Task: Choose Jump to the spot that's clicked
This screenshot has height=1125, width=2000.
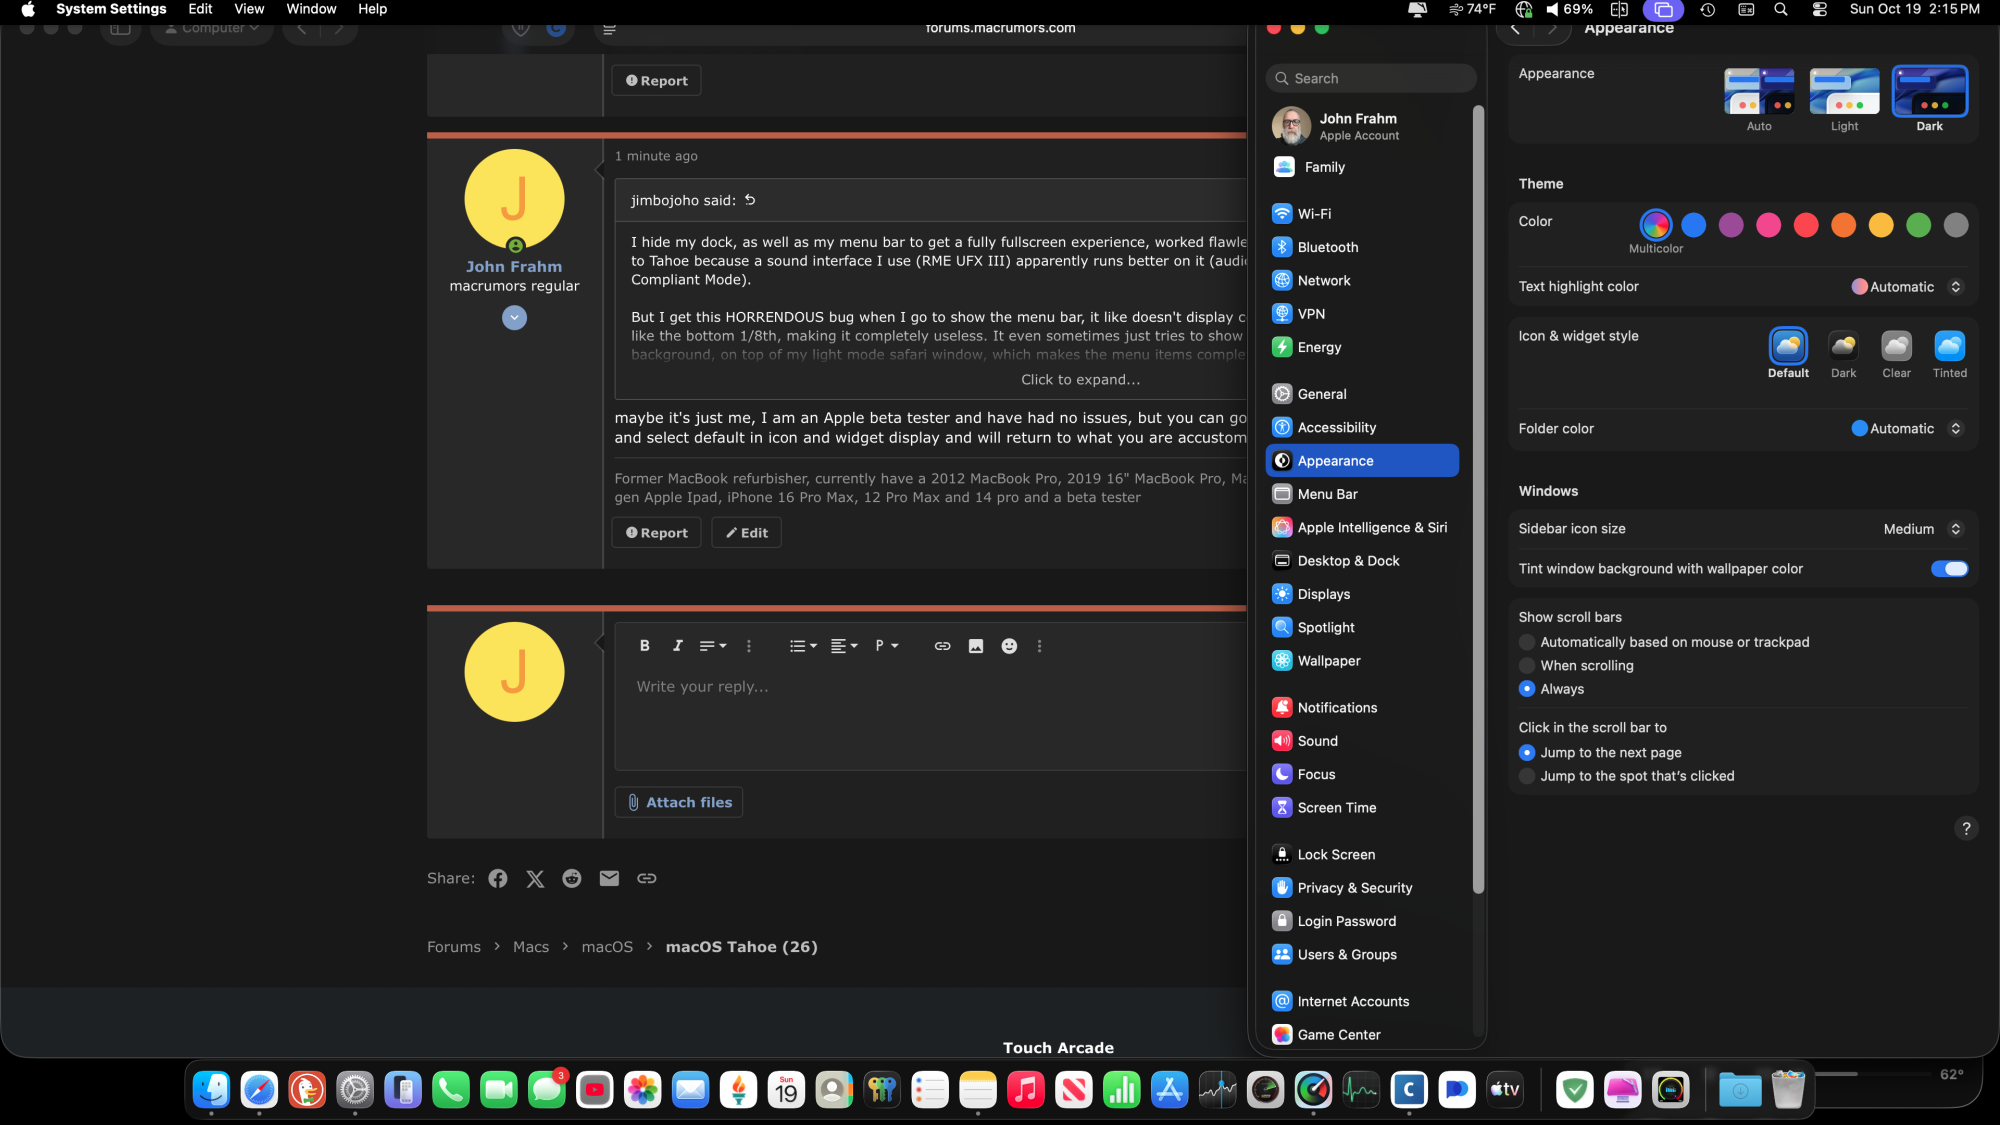Action: 1527,776
